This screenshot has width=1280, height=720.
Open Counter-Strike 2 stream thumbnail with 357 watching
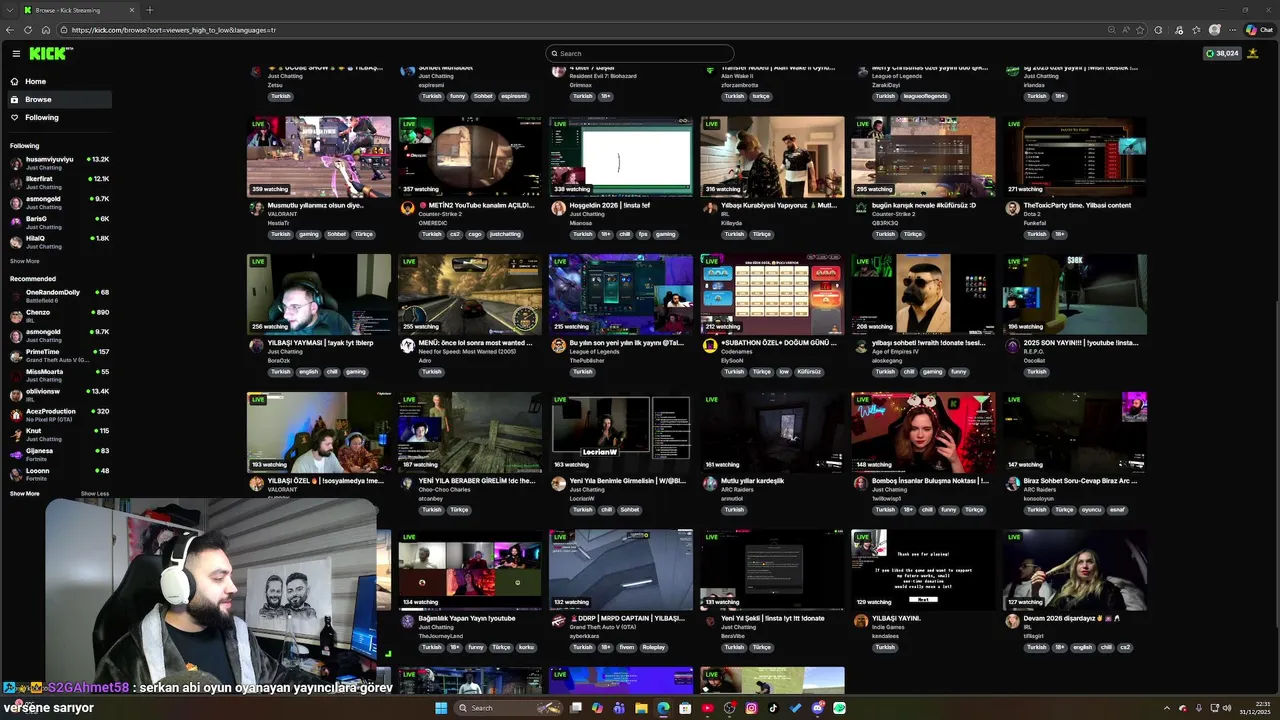(x=470, y=156)
